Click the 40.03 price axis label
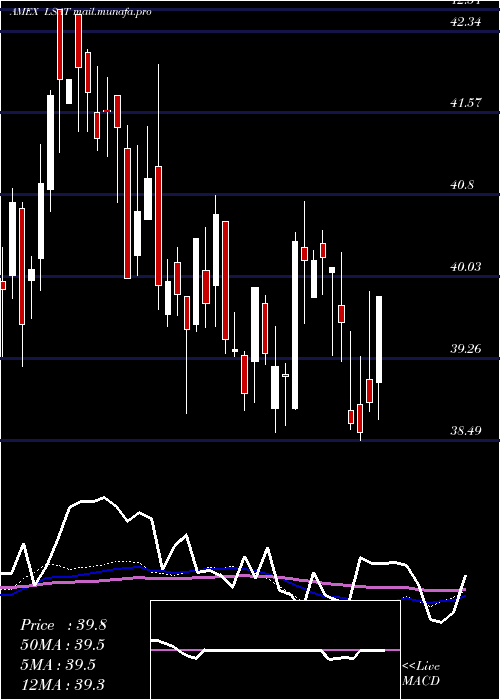The width and height of the screenshot is (500, 700). coord(466,267)
